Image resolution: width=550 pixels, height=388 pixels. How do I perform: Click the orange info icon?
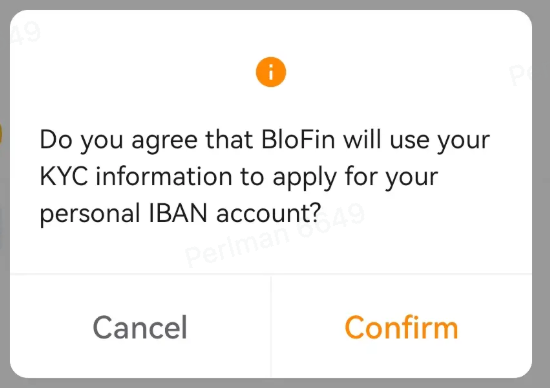(271, 72)
